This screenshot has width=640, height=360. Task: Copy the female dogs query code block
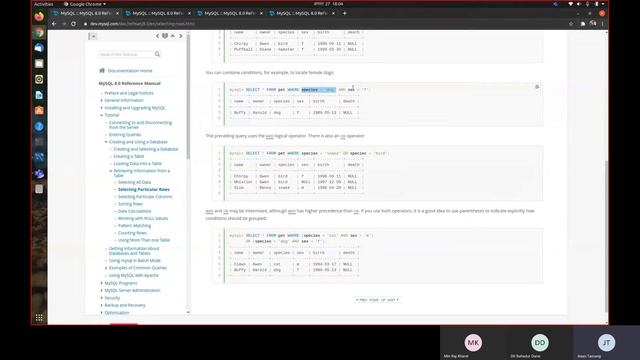(537, 87)
